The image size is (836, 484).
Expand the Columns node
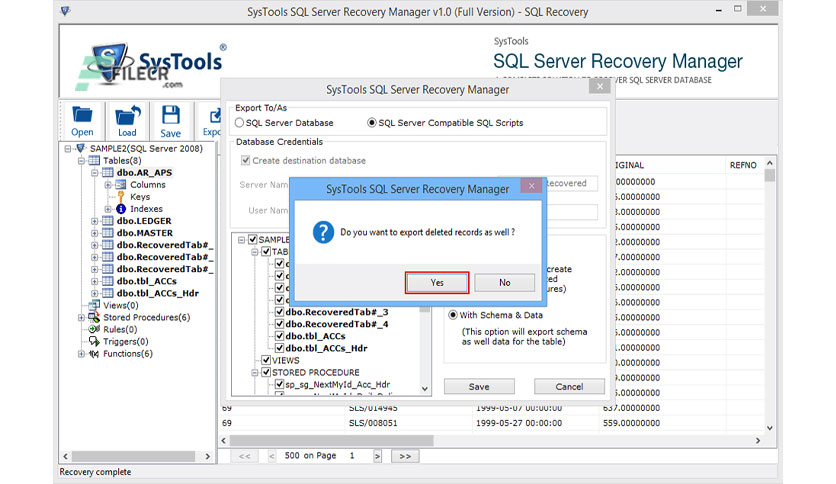[108, 184]
